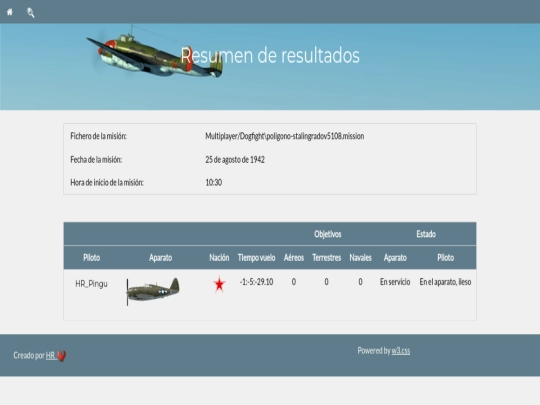Click HR_Pingu's aircraft thumbnail
540x405 pixels.
(153, 291)
